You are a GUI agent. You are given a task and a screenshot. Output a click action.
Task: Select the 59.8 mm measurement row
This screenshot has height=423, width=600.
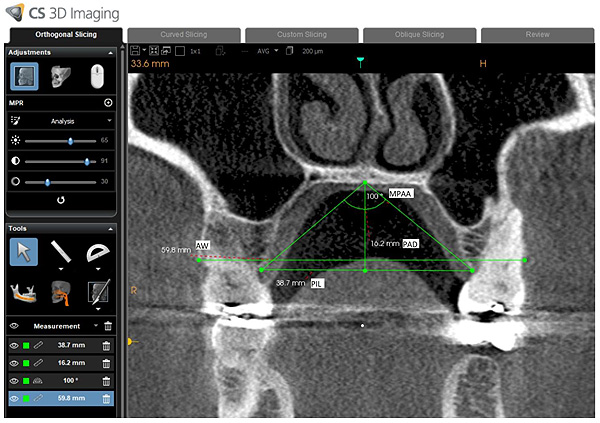point(70,398)
